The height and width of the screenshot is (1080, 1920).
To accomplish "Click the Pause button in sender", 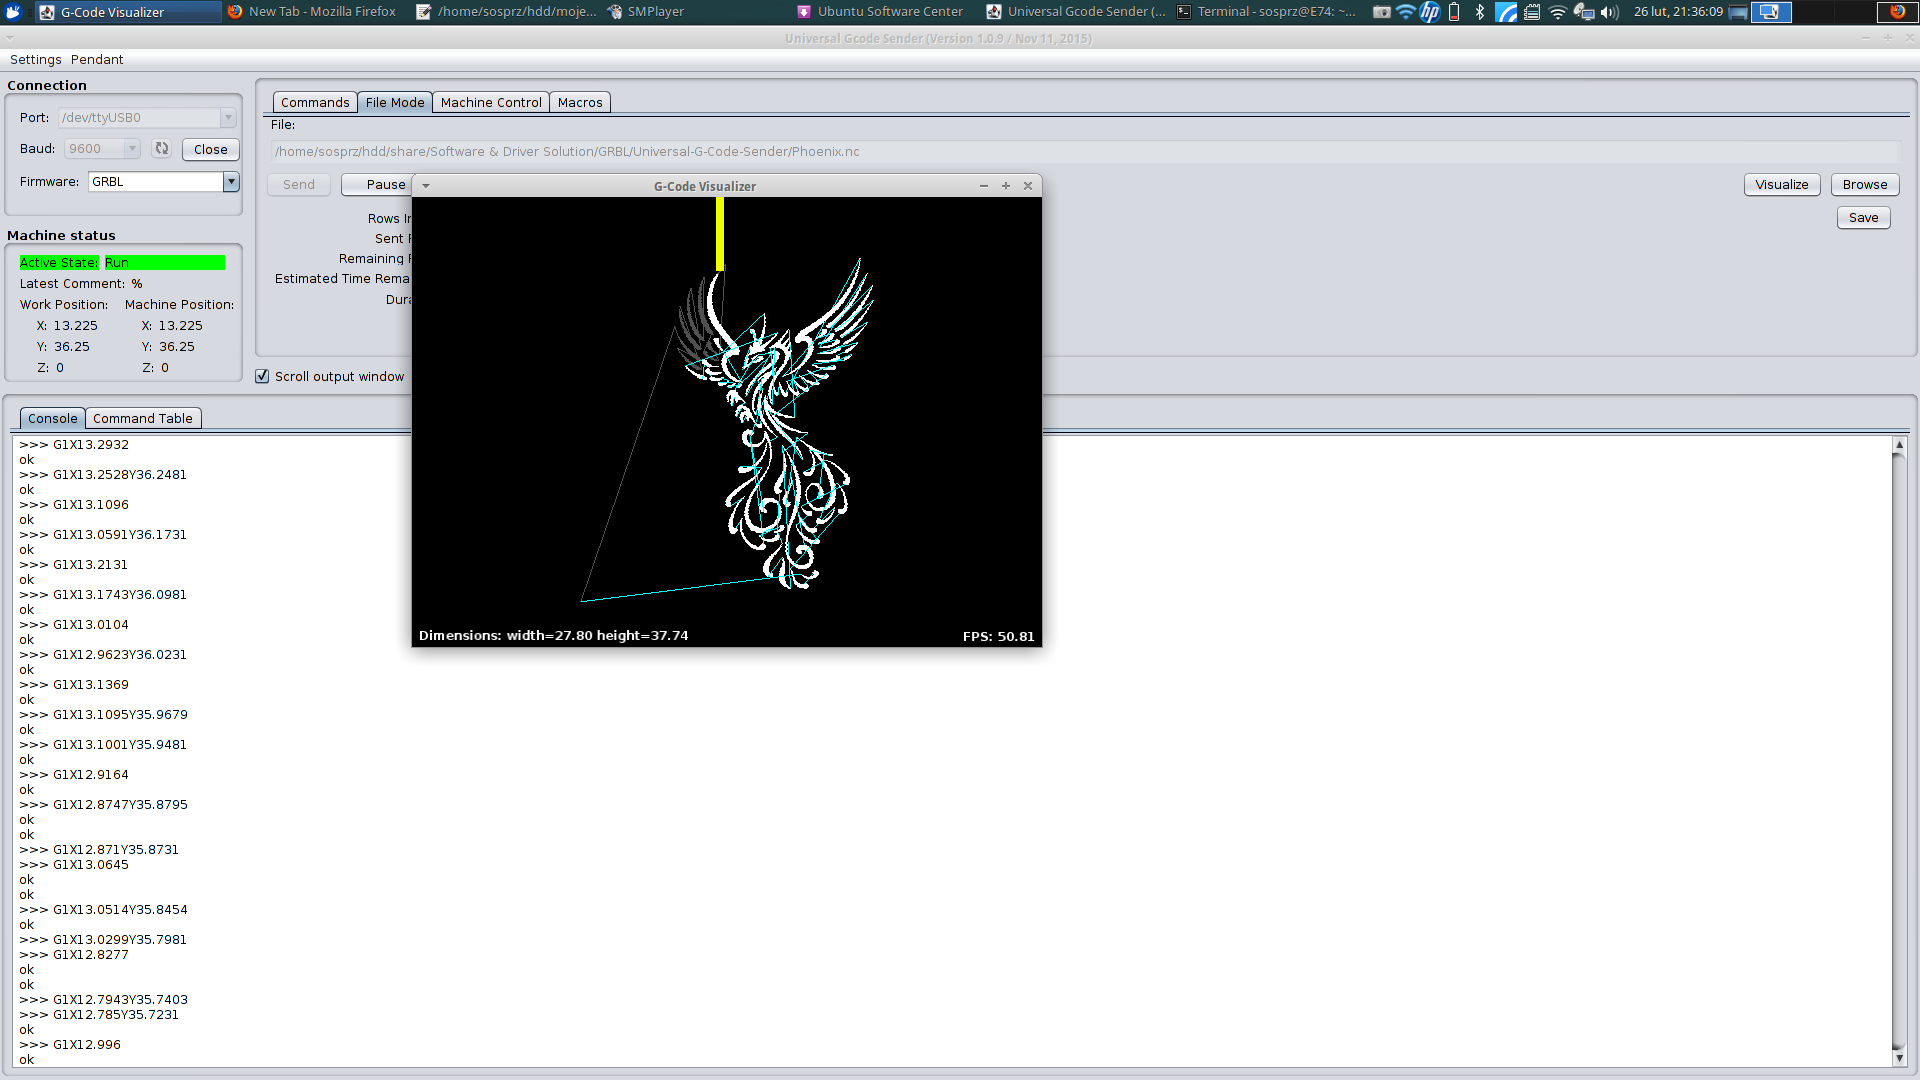I will [x=384, y=183].
